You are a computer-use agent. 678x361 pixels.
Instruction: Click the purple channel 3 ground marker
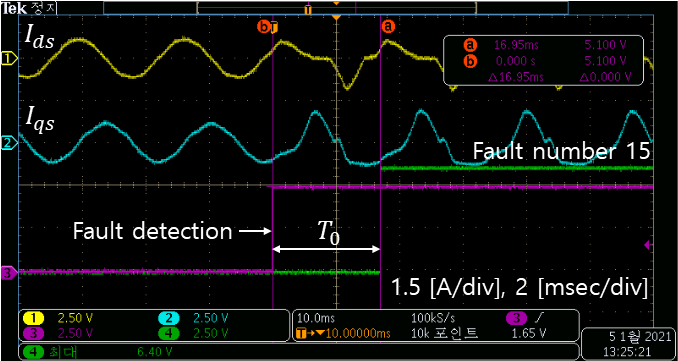(x=9, y=273)
